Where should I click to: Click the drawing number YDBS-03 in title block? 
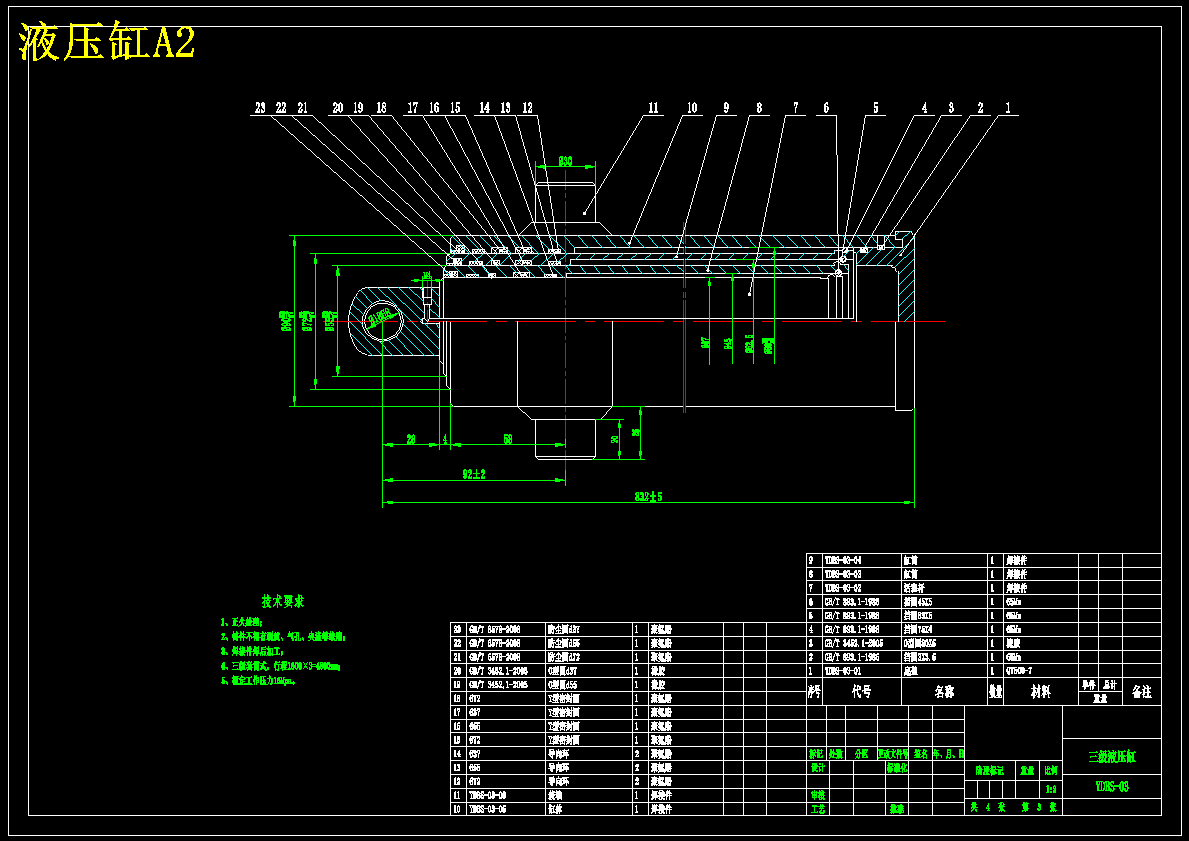[x=1112, y=786]
